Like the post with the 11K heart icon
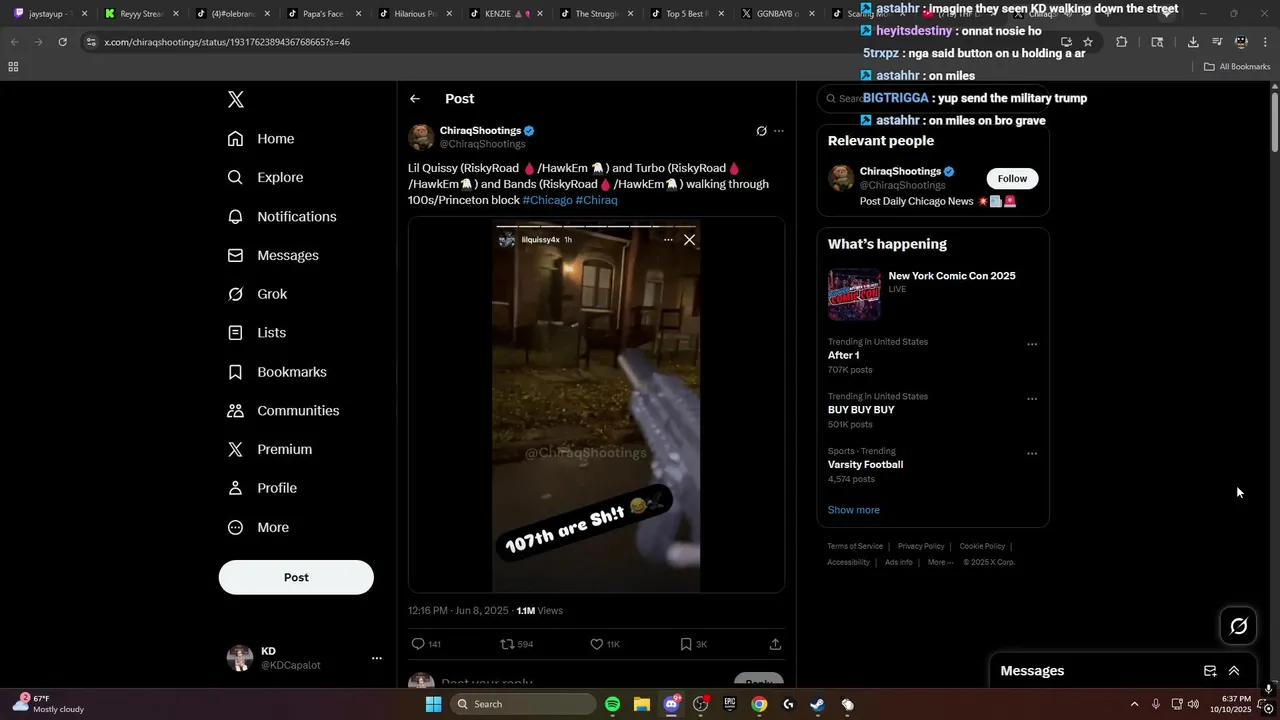Screen dimensions: 1280x720 pyautogui.click(x=605, y=644)
